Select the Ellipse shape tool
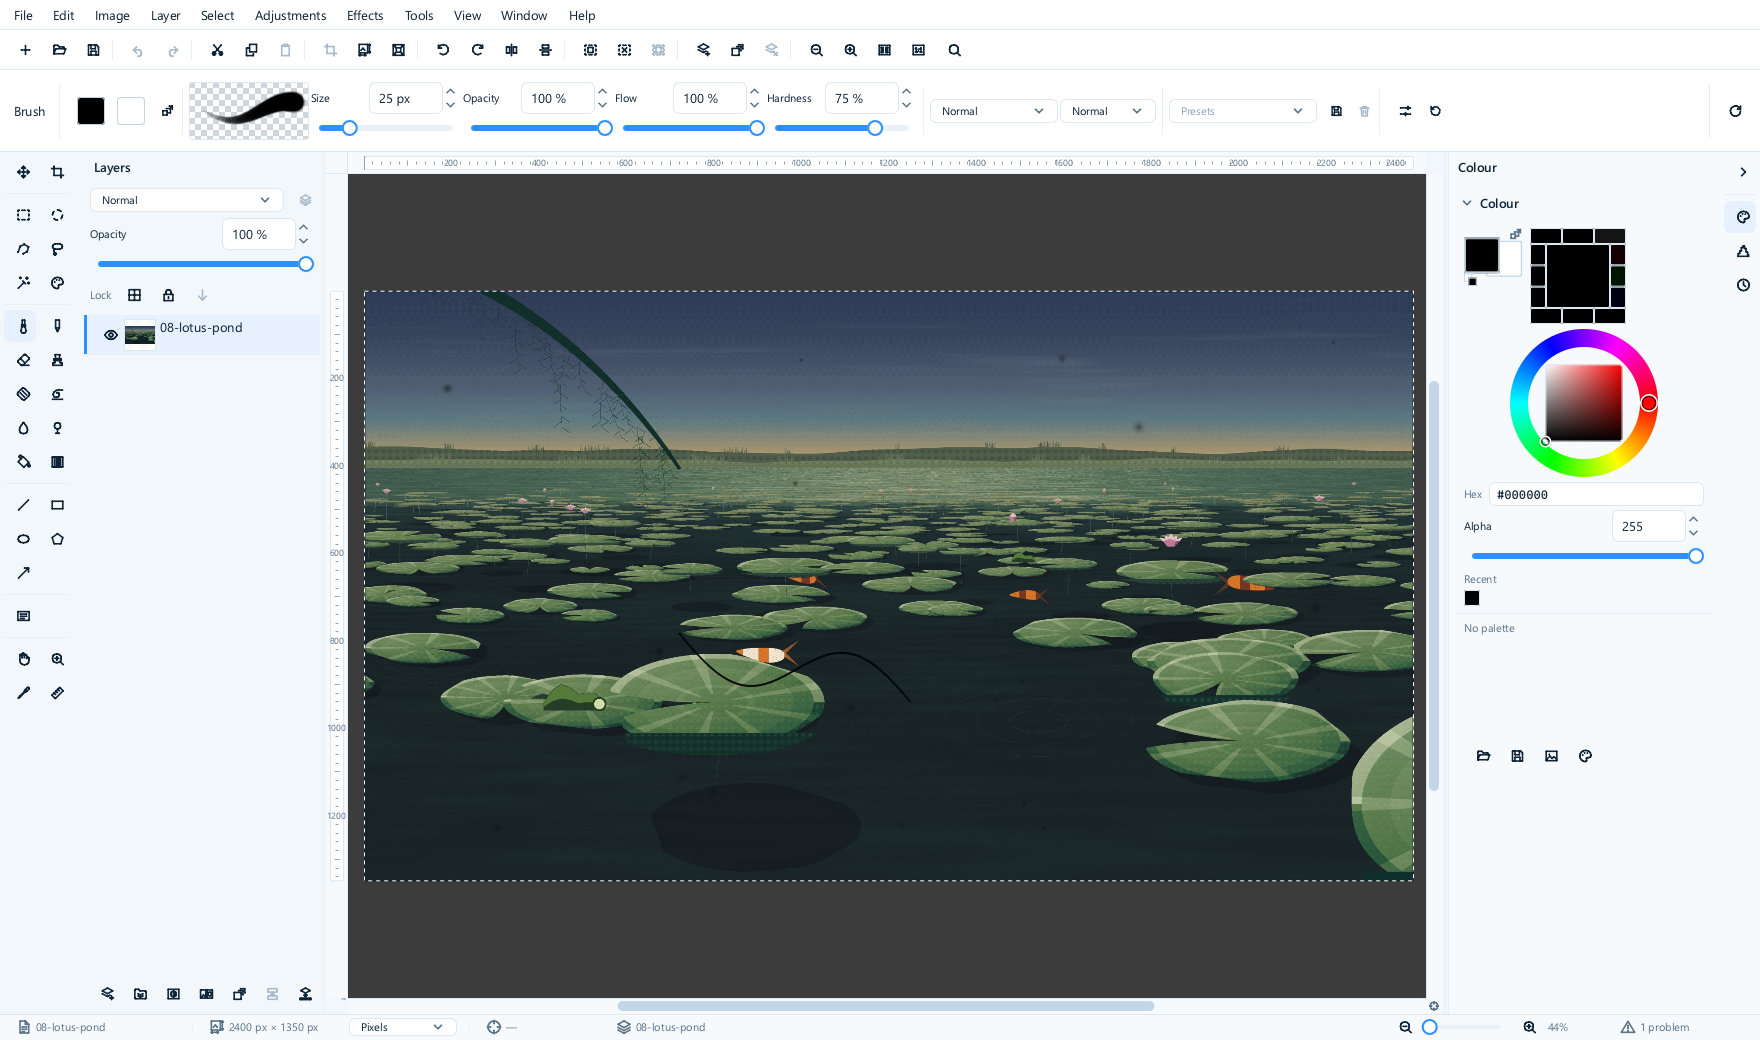The image size is (1760, 1040). [23, 539]
